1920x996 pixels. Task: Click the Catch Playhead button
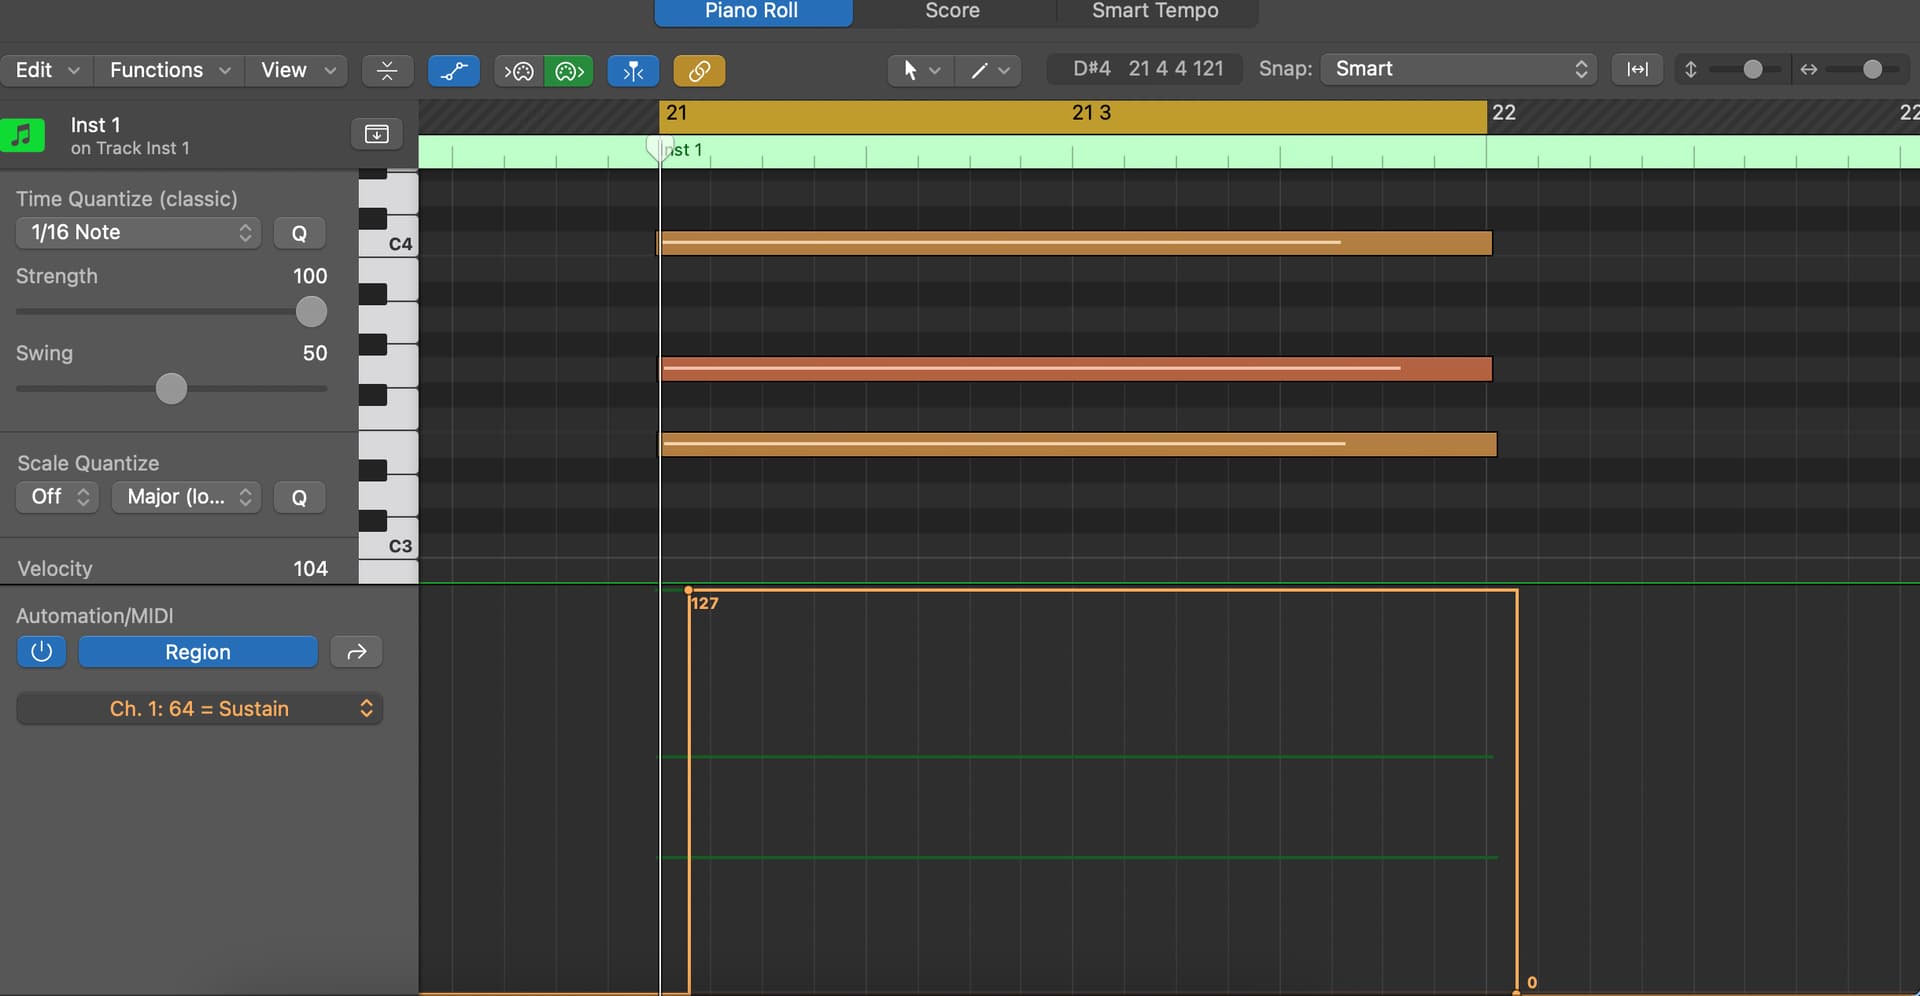coord(633,71)
